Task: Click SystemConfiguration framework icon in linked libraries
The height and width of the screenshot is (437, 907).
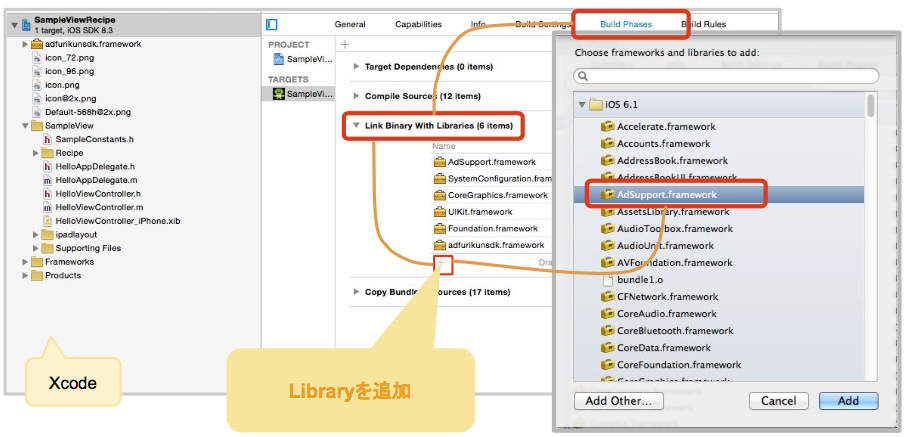Action: pyautogui.click(x=440, y=179)
